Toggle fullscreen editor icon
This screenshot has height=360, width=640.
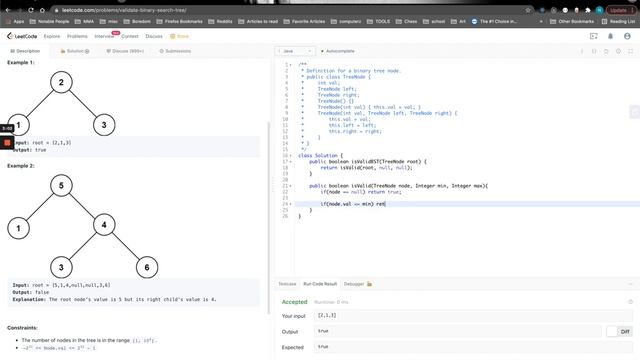[x=631, y=51]
